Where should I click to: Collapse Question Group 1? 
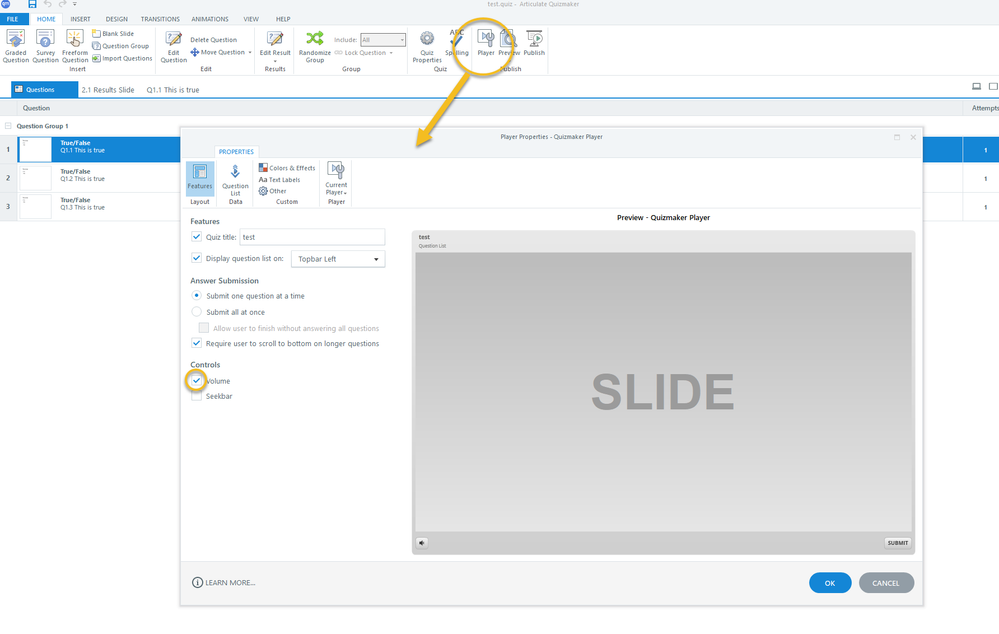(8, 126)
